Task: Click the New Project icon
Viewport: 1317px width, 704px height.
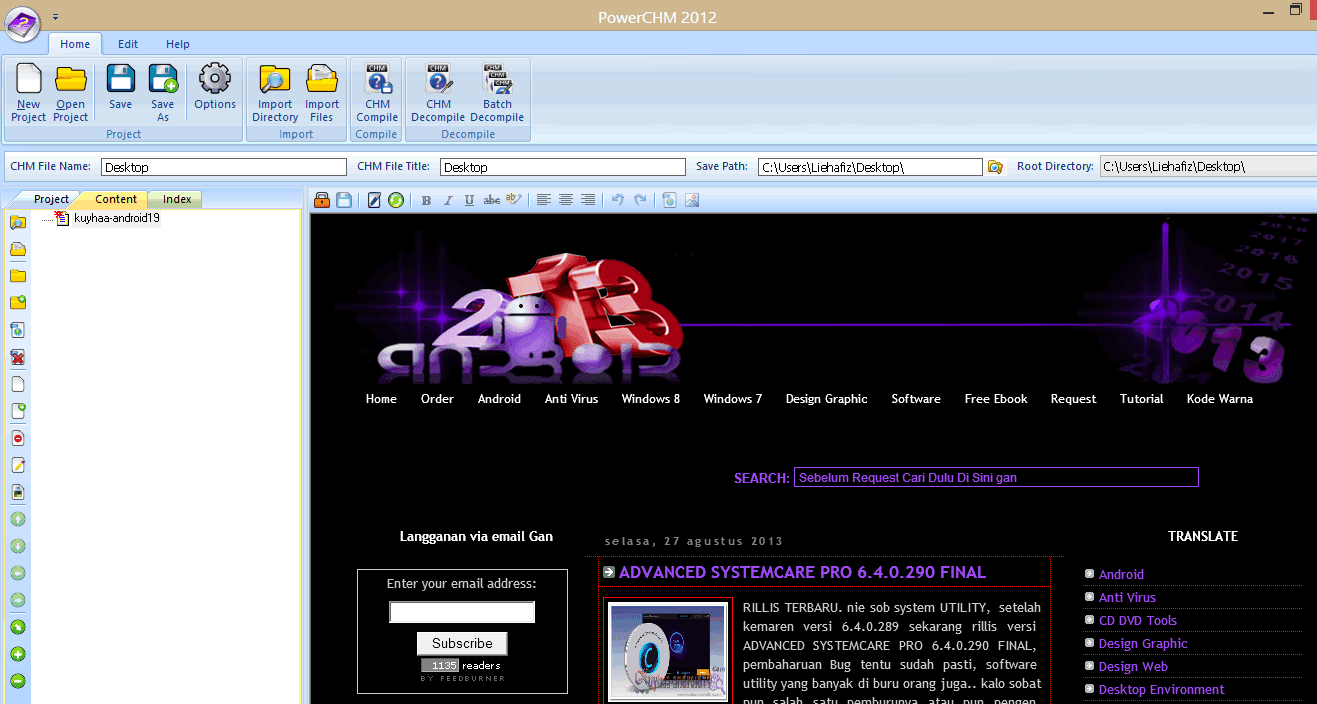Action: (x=28, y=79)
